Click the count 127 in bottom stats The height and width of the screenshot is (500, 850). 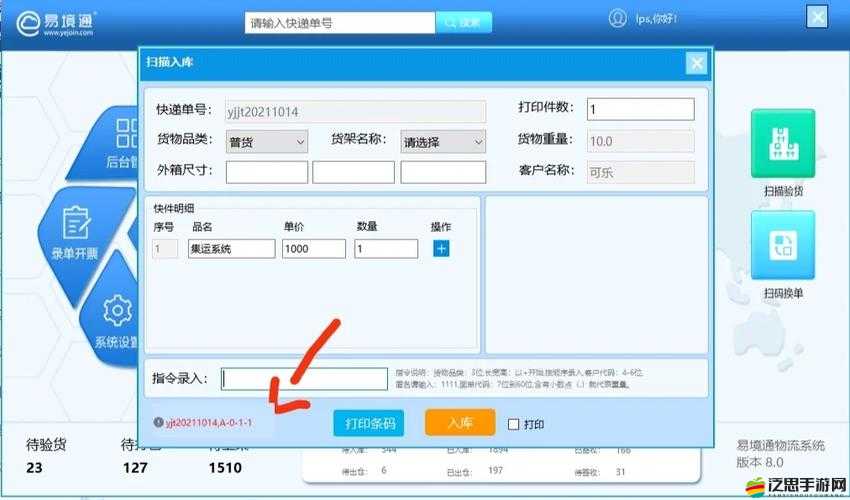tap(135, 467)
